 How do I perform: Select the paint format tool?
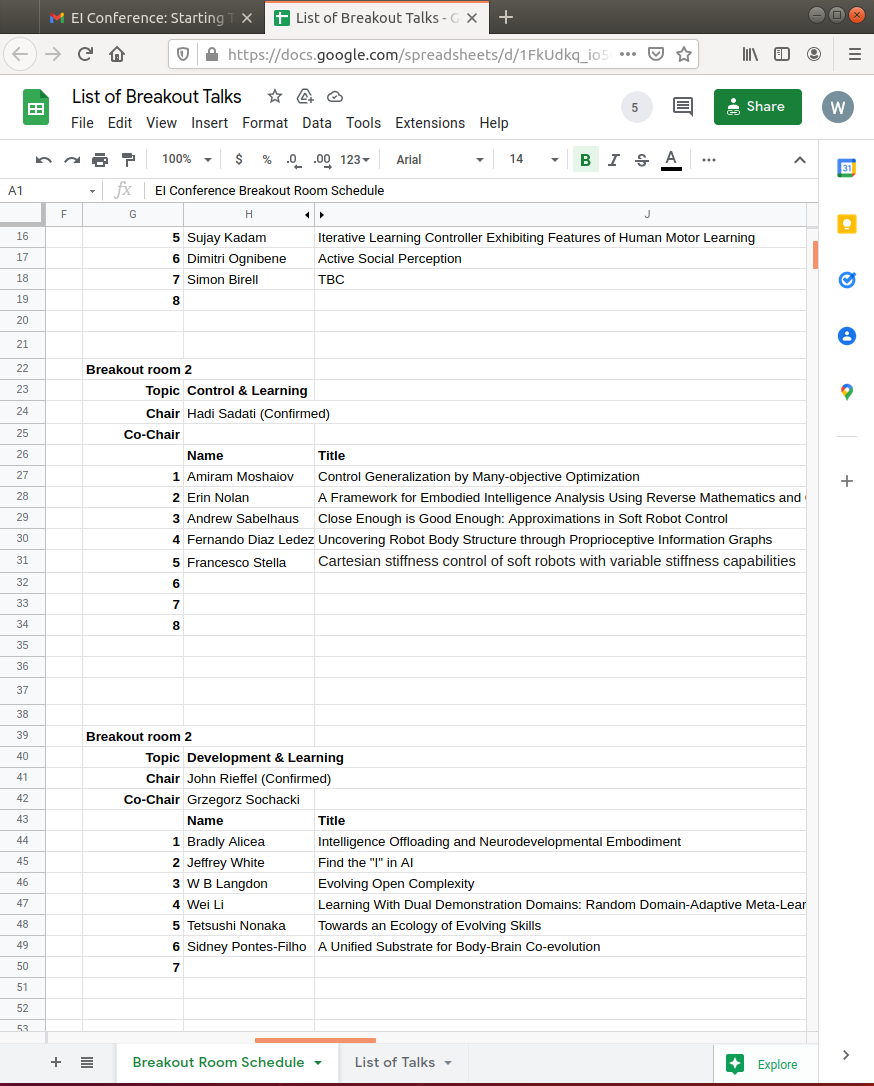tap(128, 160)
